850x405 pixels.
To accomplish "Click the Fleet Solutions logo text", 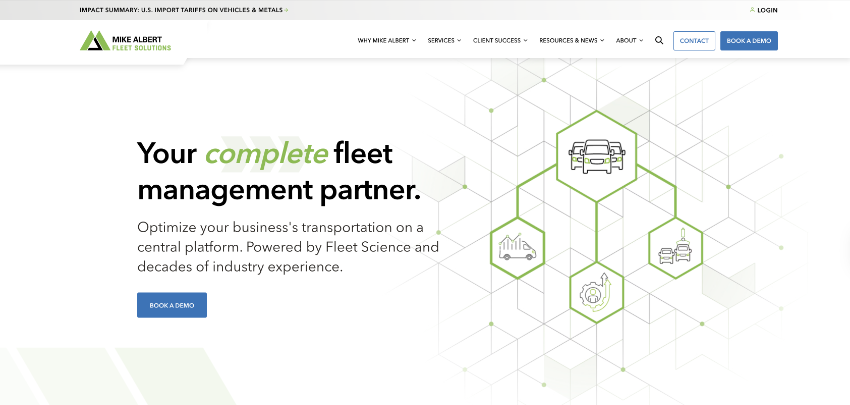I will (x=141, y=47).
